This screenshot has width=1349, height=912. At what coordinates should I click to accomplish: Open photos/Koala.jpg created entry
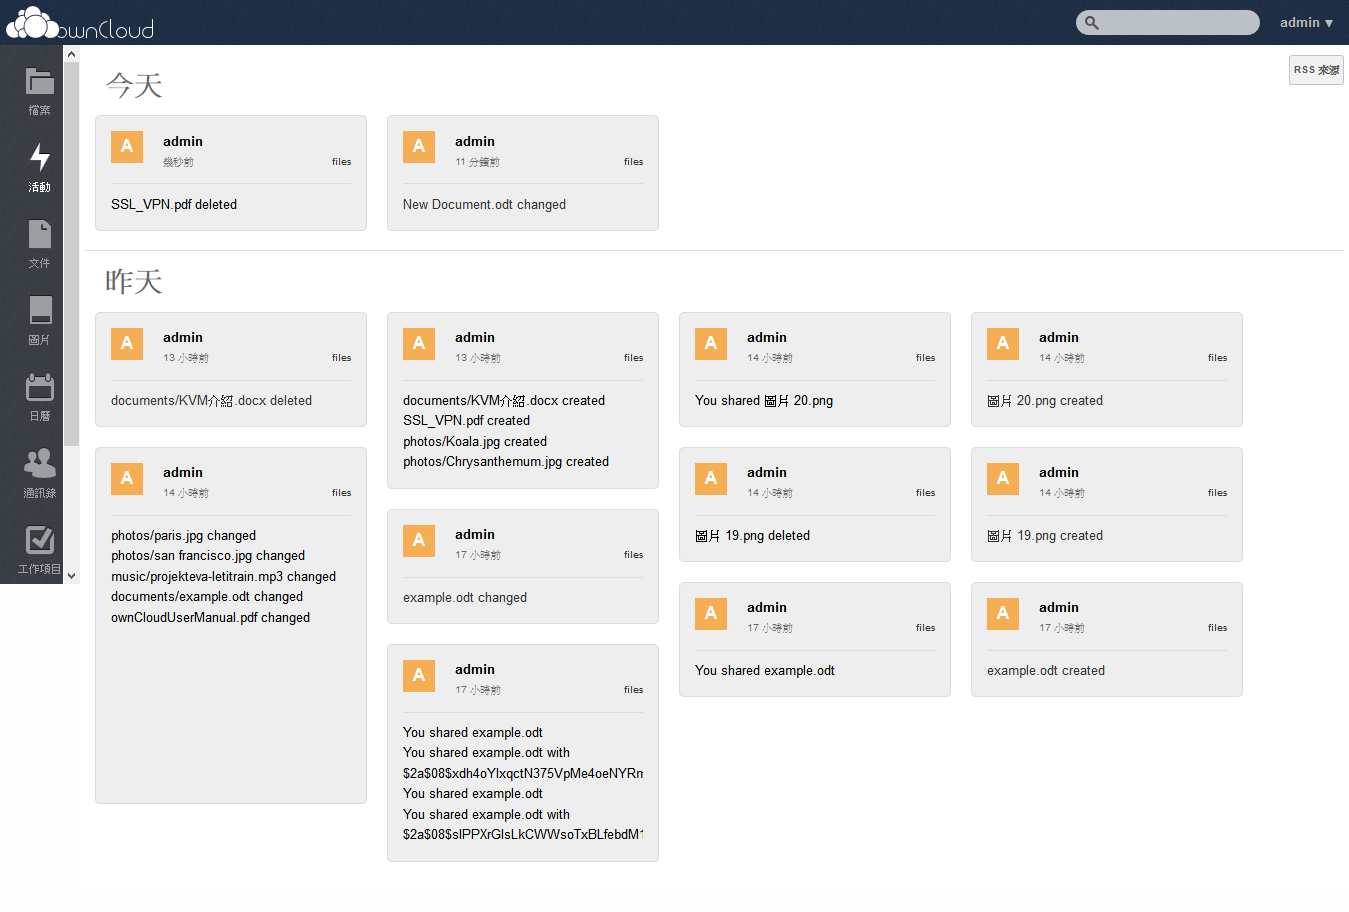click(x=475, y=441)
